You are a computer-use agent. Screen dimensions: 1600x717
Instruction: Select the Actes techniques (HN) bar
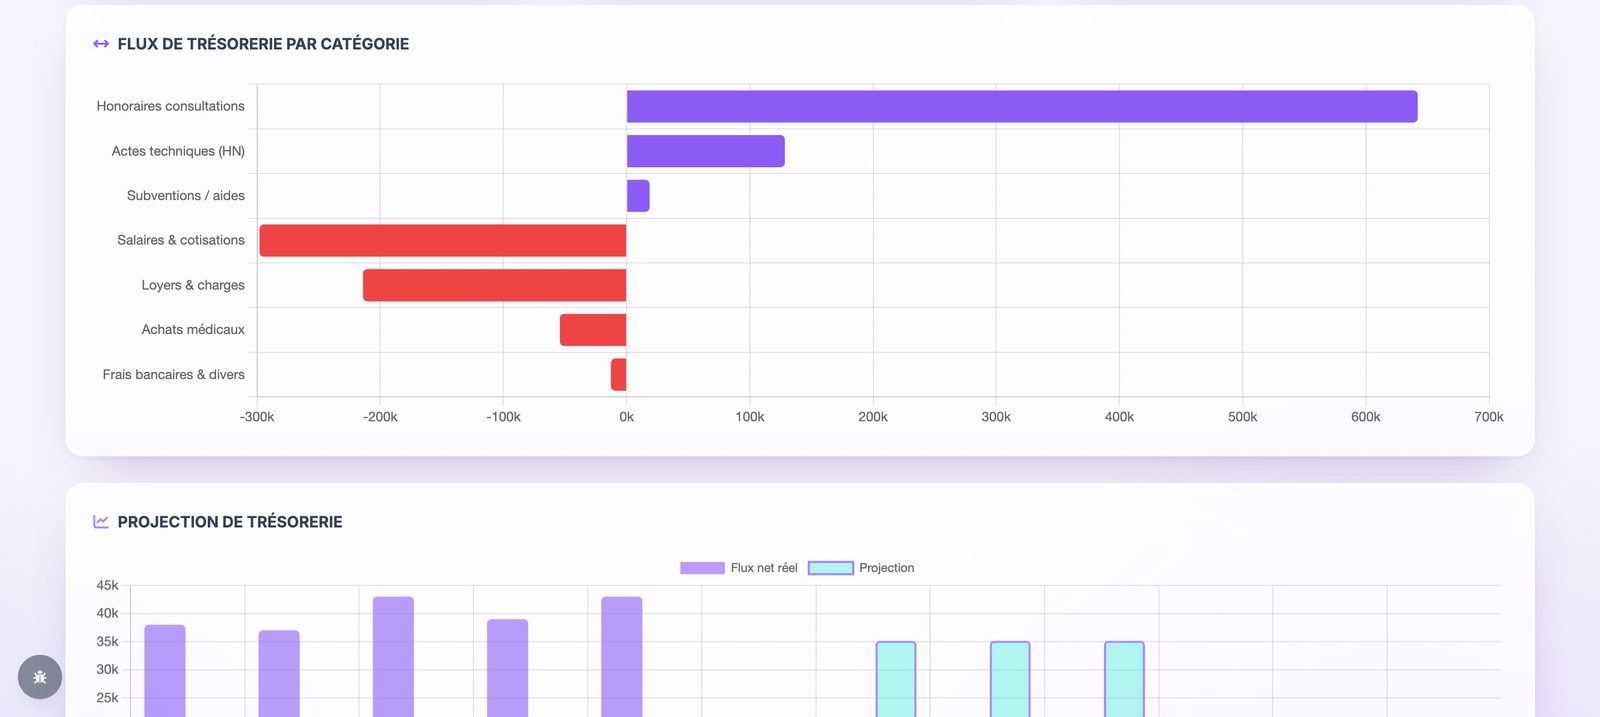click(x=706, y=151)
